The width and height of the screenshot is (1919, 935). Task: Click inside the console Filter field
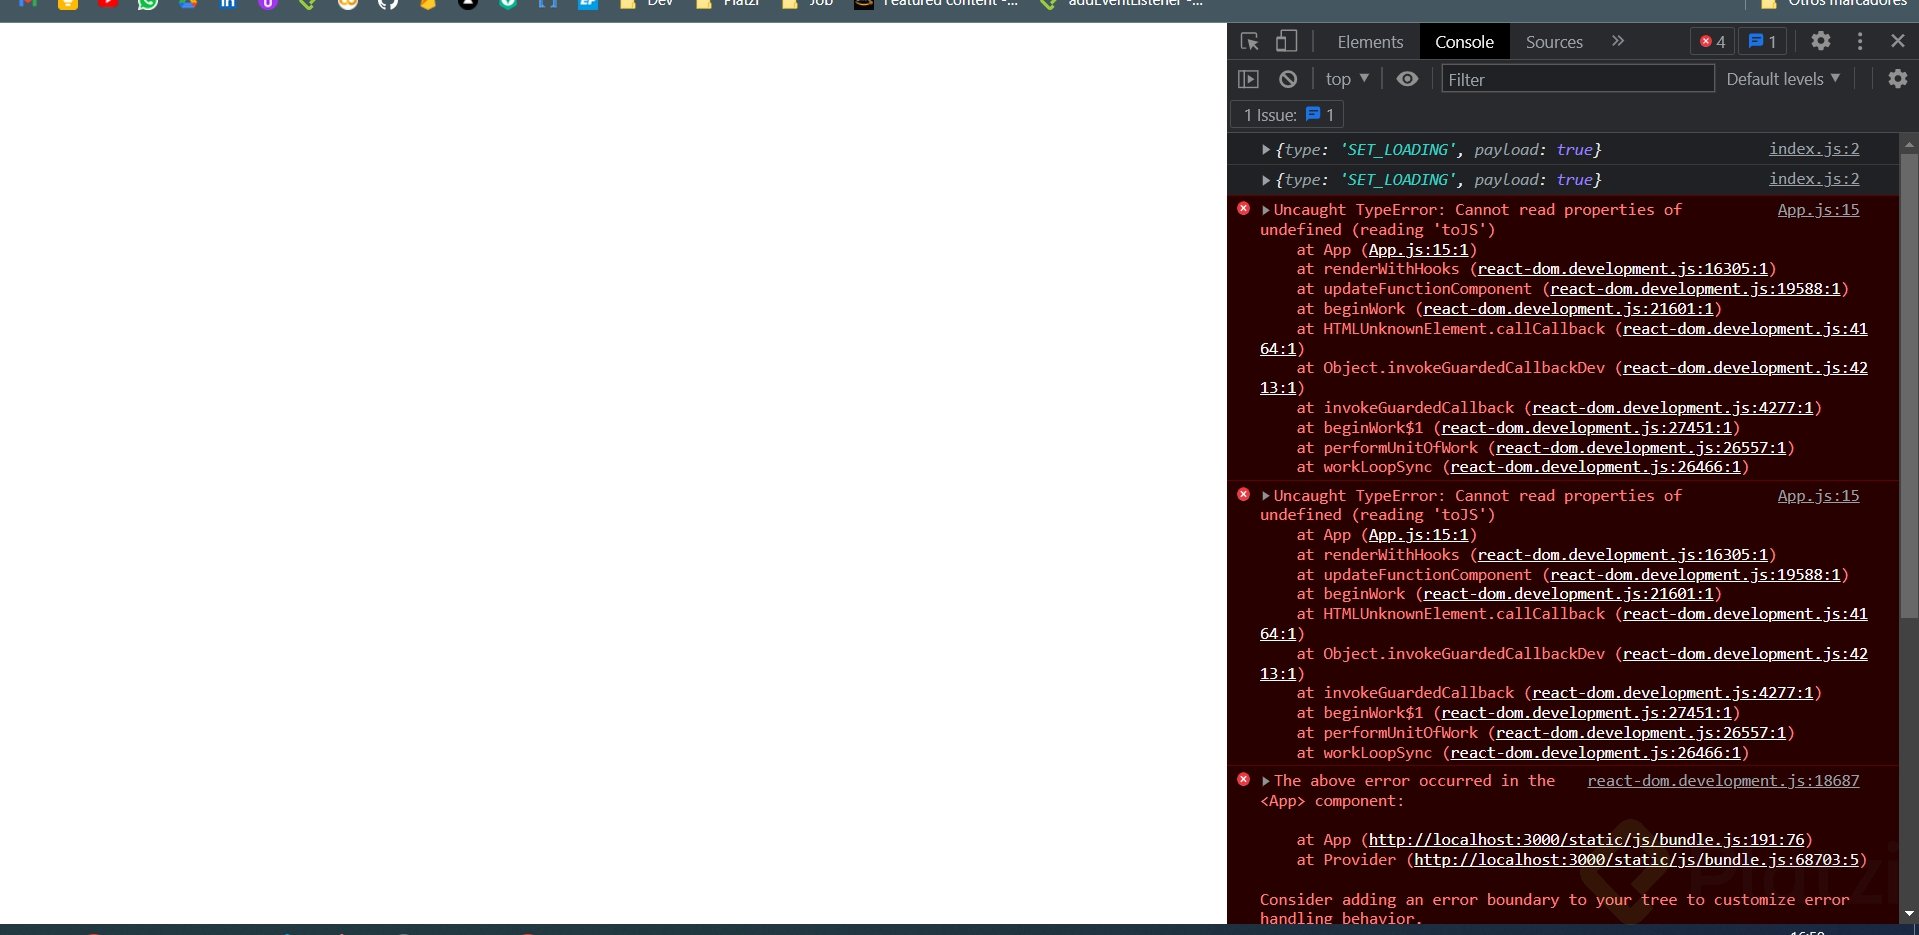(1576, 78)
